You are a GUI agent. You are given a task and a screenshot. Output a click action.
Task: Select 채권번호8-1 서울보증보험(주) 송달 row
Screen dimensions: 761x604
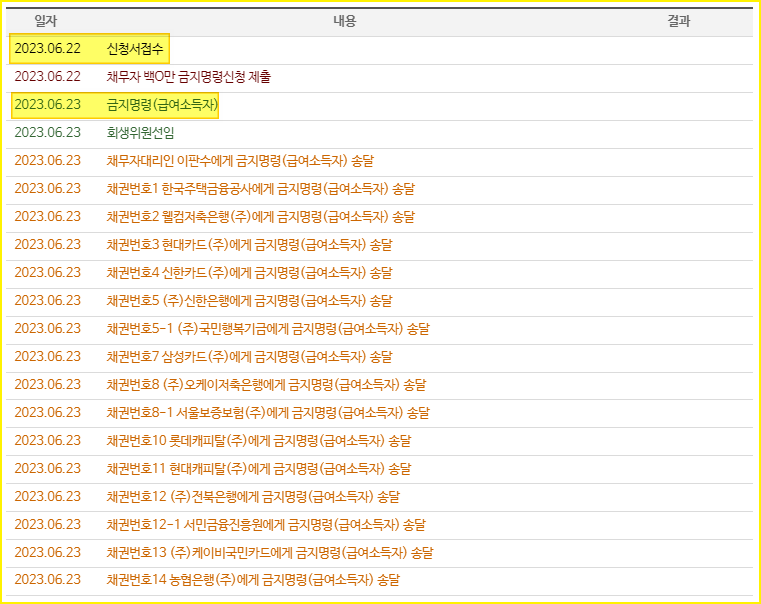pos(380,413)
